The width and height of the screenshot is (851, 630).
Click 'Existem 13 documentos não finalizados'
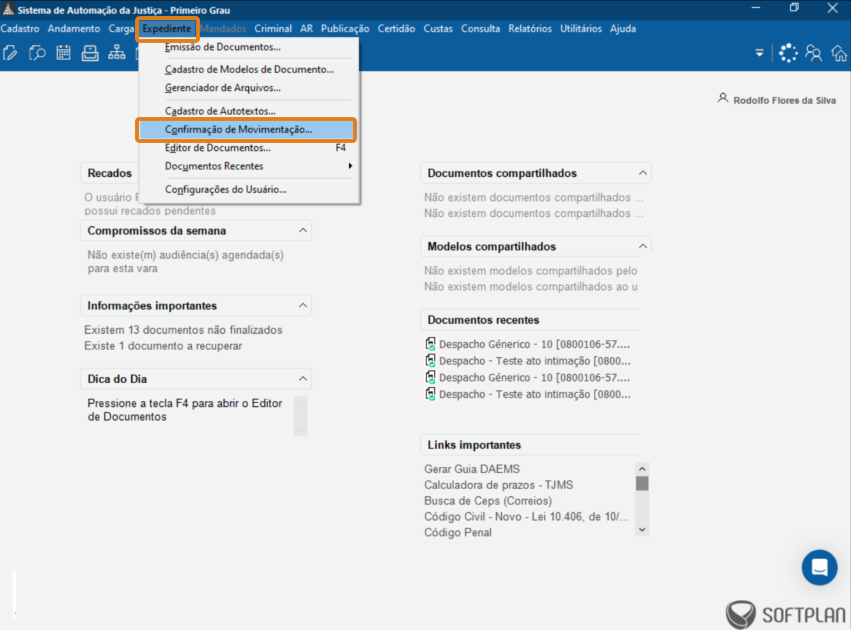click(183, 330)
